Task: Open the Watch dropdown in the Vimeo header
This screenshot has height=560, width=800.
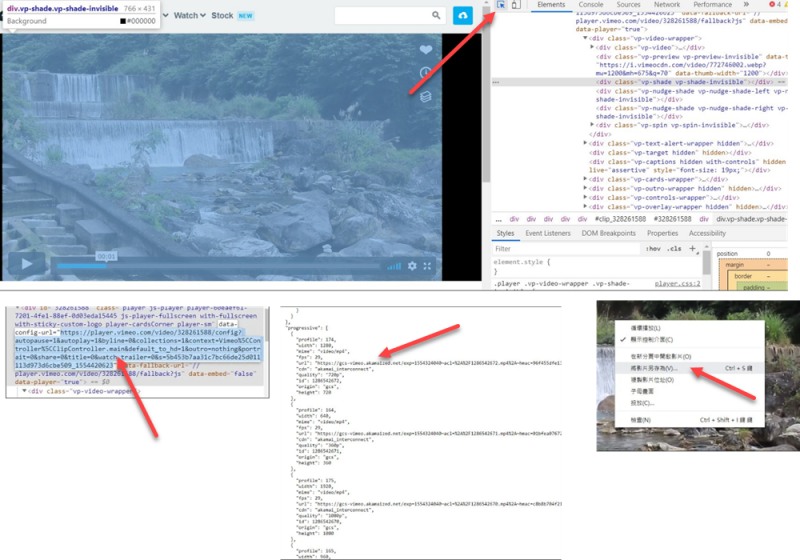Action: [190, 15]
